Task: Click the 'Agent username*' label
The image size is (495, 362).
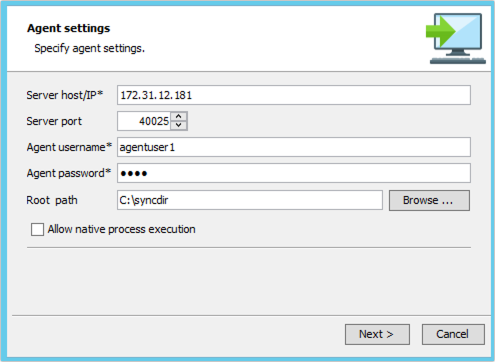Action: [x=69, y=147]
